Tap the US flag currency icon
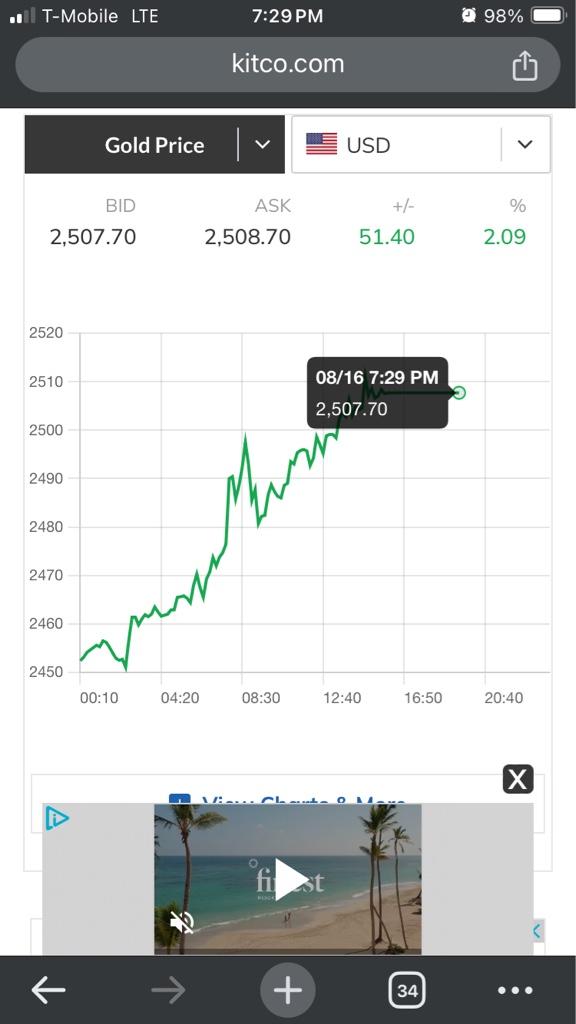Image resolution: width=576 pixels, height=1024 pixels. point(321,144)
